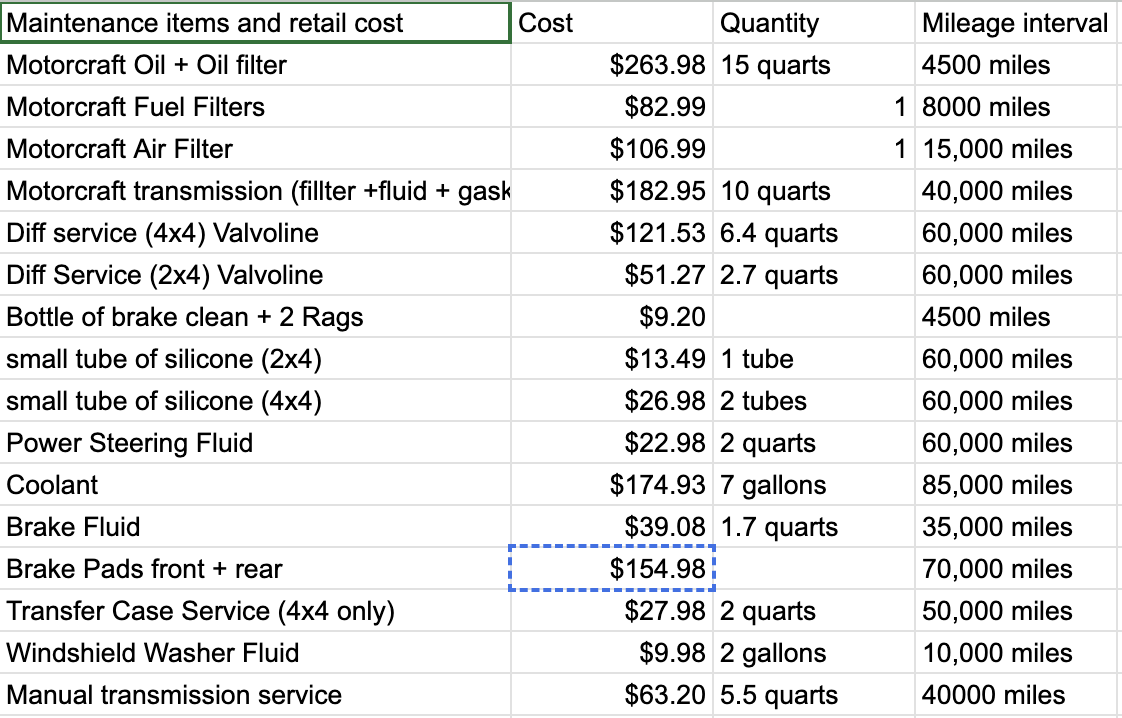Click the $121.53 cost cell
Viewport: 1122px width, 718px height.
click(x=612, y=233)
